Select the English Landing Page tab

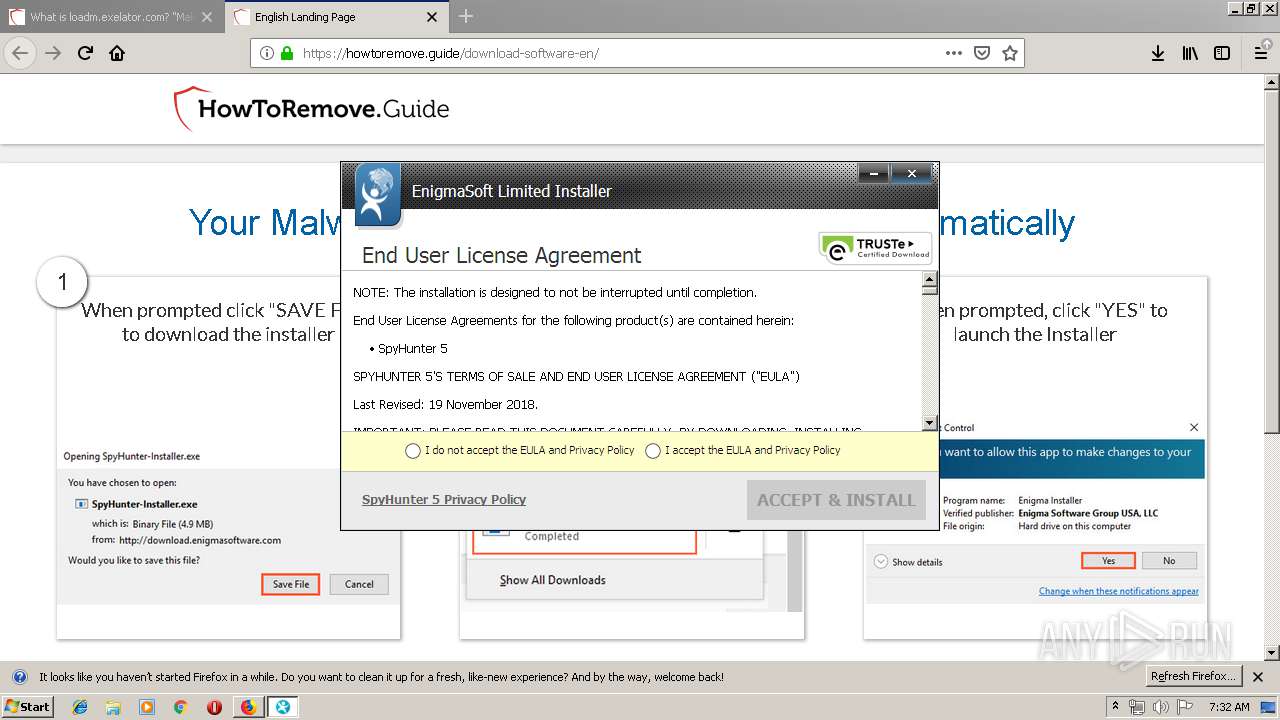[x=335, y=17]
